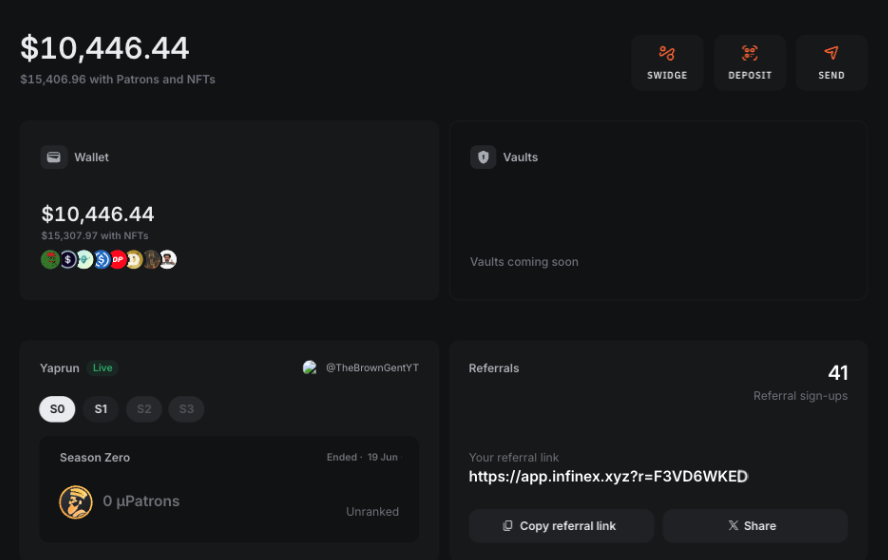Click the Yaprun section title
The width and height of the screenshot is (888, 560).
59,368
